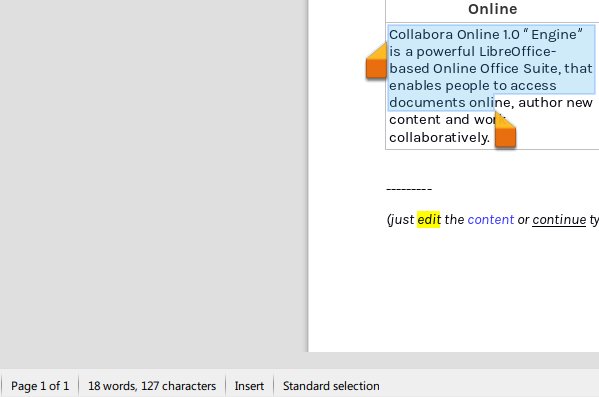Click the word 'collaboratively.' in the table
The image size is (599, 397).
pyautogui.click(x=439, y=137)
